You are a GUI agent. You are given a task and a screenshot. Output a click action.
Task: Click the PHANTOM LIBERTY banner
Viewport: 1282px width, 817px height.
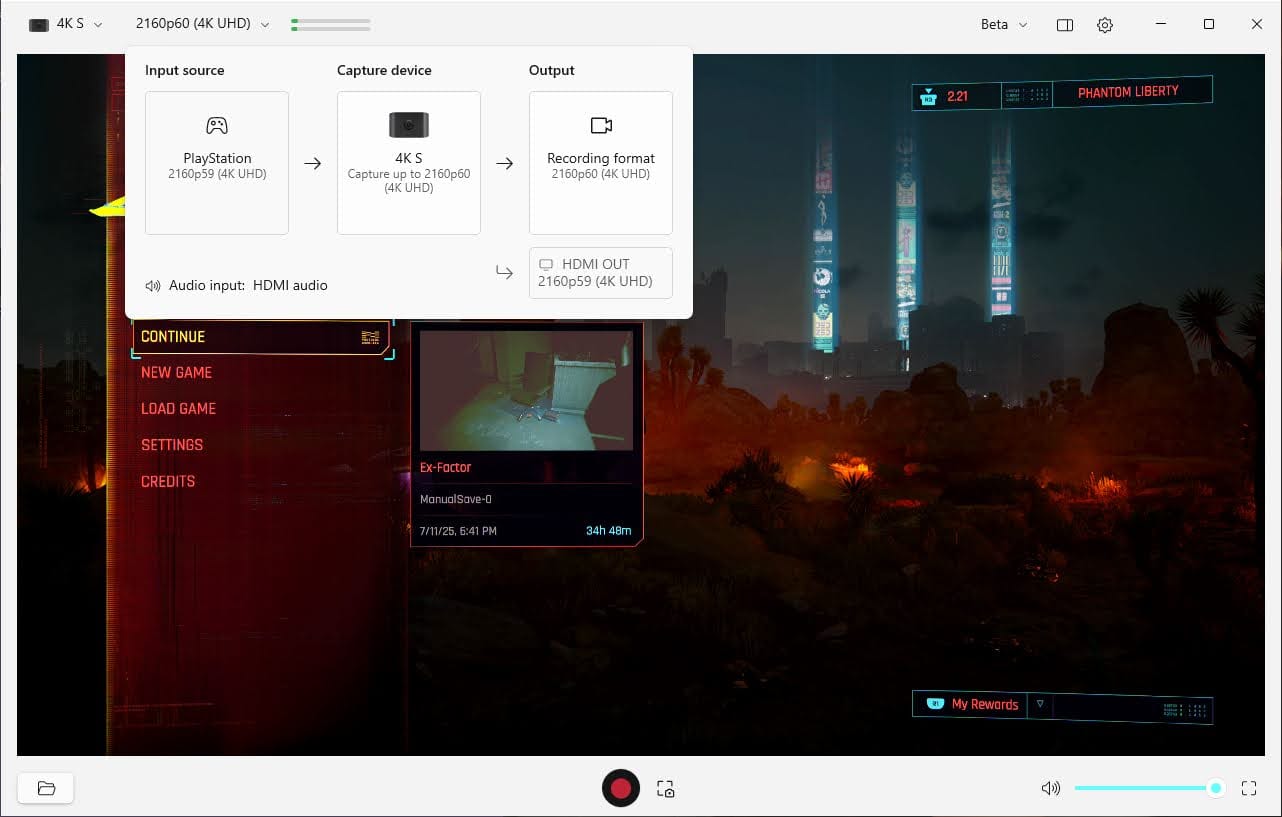point(1129,92)
